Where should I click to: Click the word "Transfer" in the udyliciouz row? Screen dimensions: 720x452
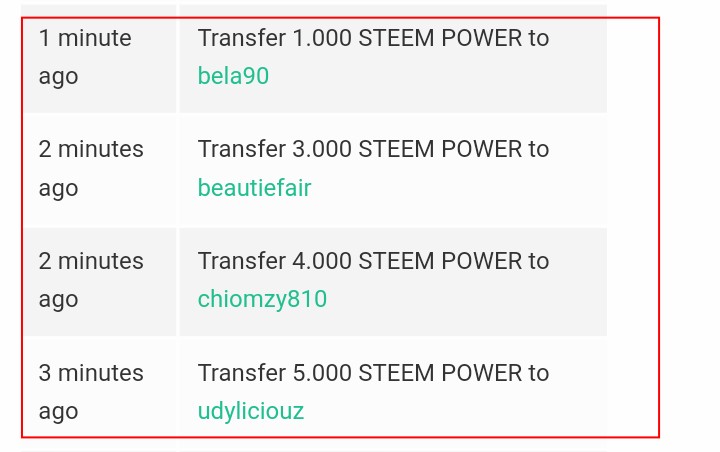(242, 373)
